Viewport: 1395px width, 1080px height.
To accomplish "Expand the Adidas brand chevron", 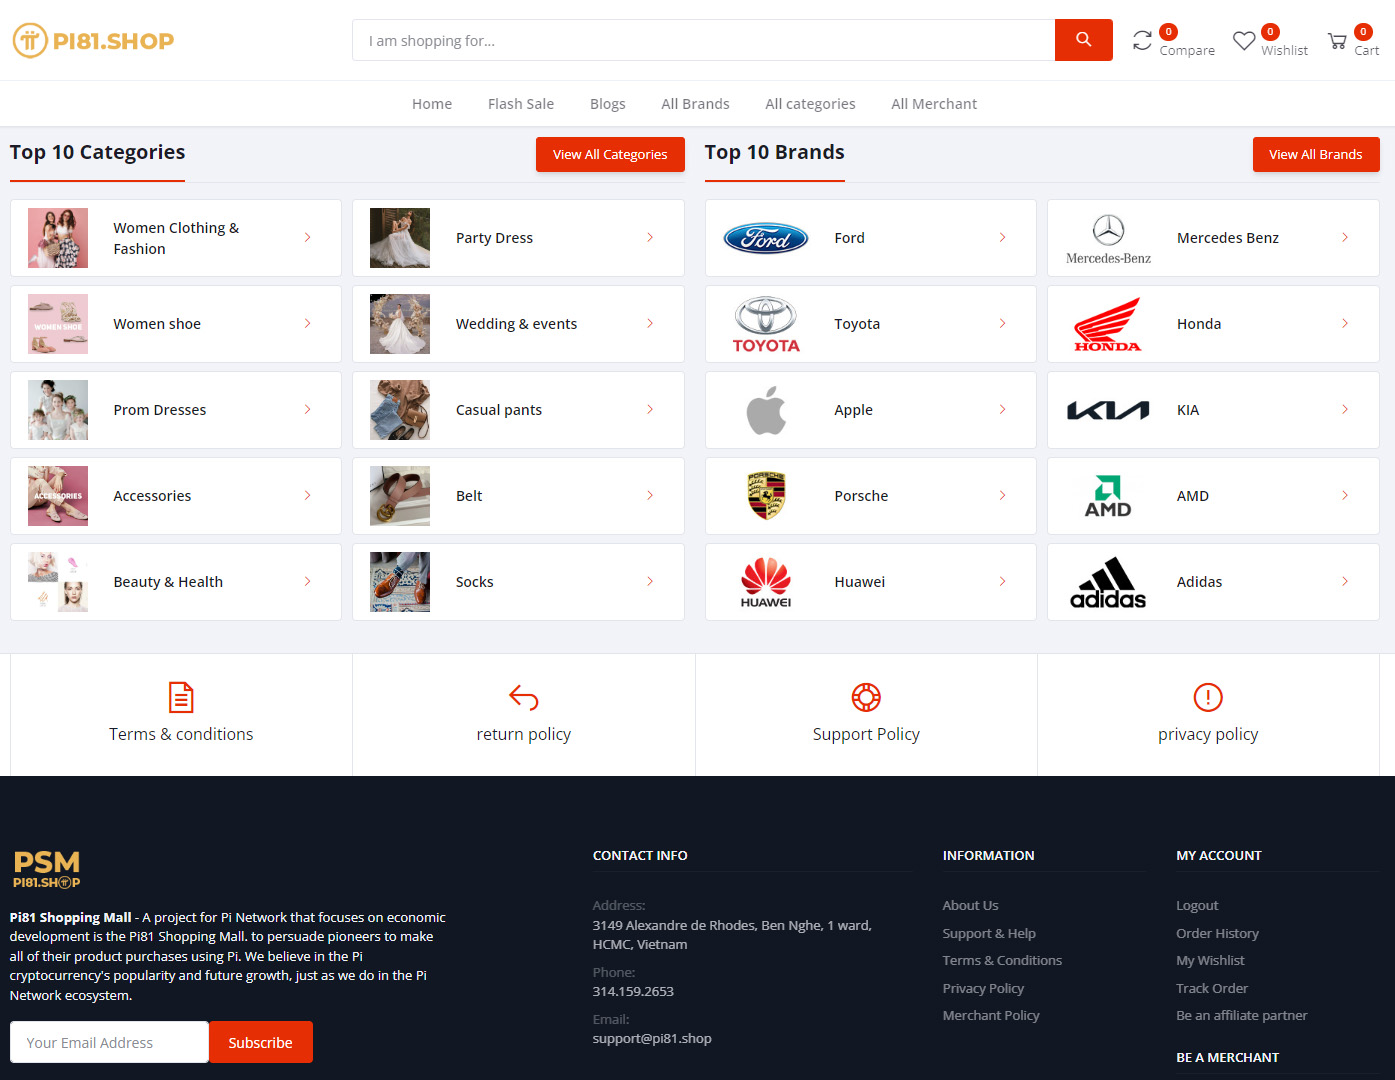I will (x=1345, y=582).
